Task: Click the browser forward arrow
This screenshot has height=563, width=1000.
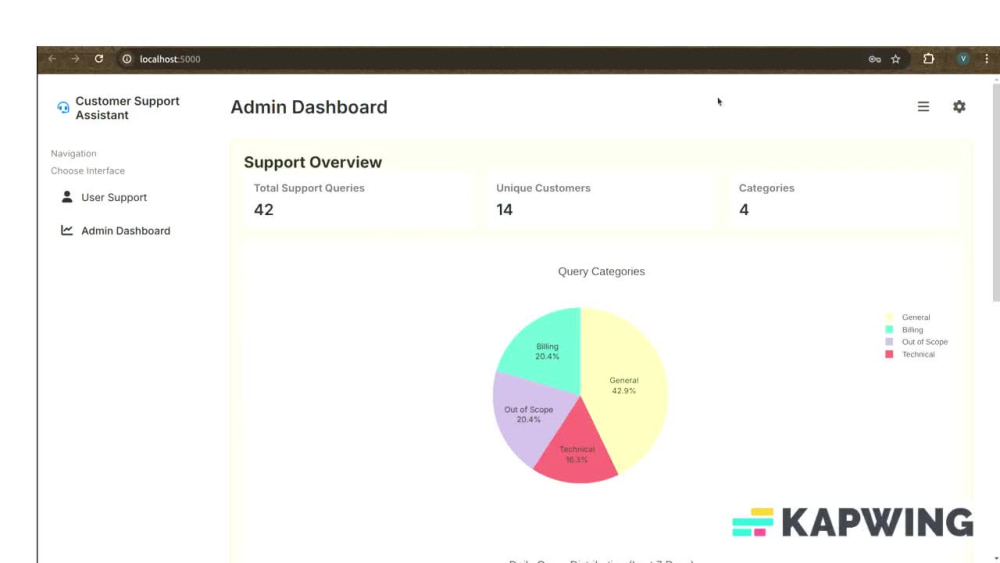Action: coord(75,59)
